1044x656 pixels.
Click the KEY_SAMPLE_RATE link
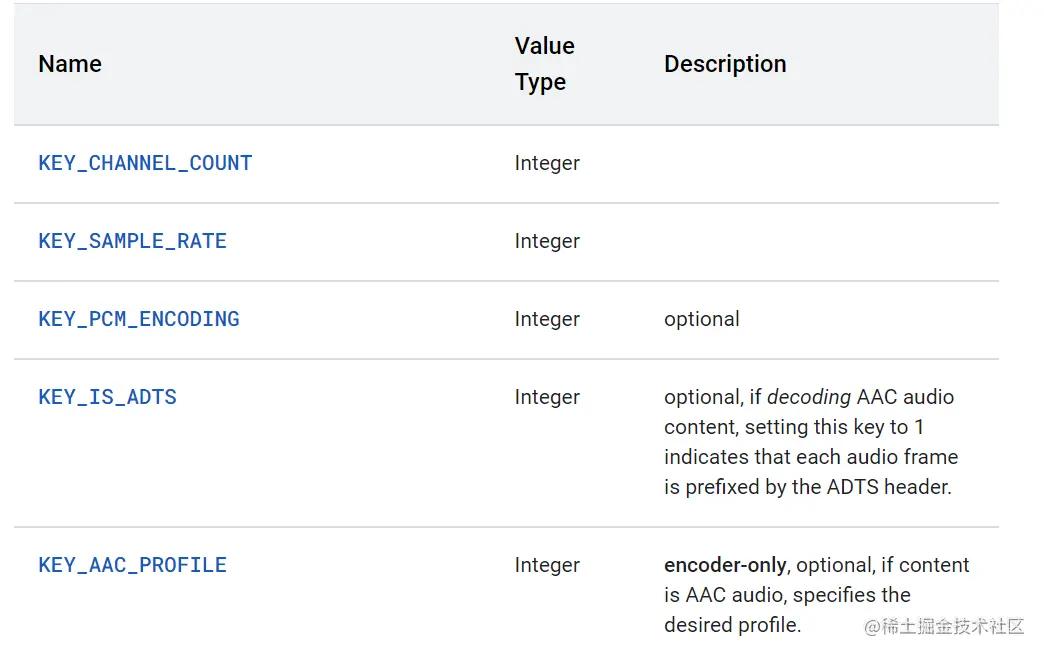point(132,241)
